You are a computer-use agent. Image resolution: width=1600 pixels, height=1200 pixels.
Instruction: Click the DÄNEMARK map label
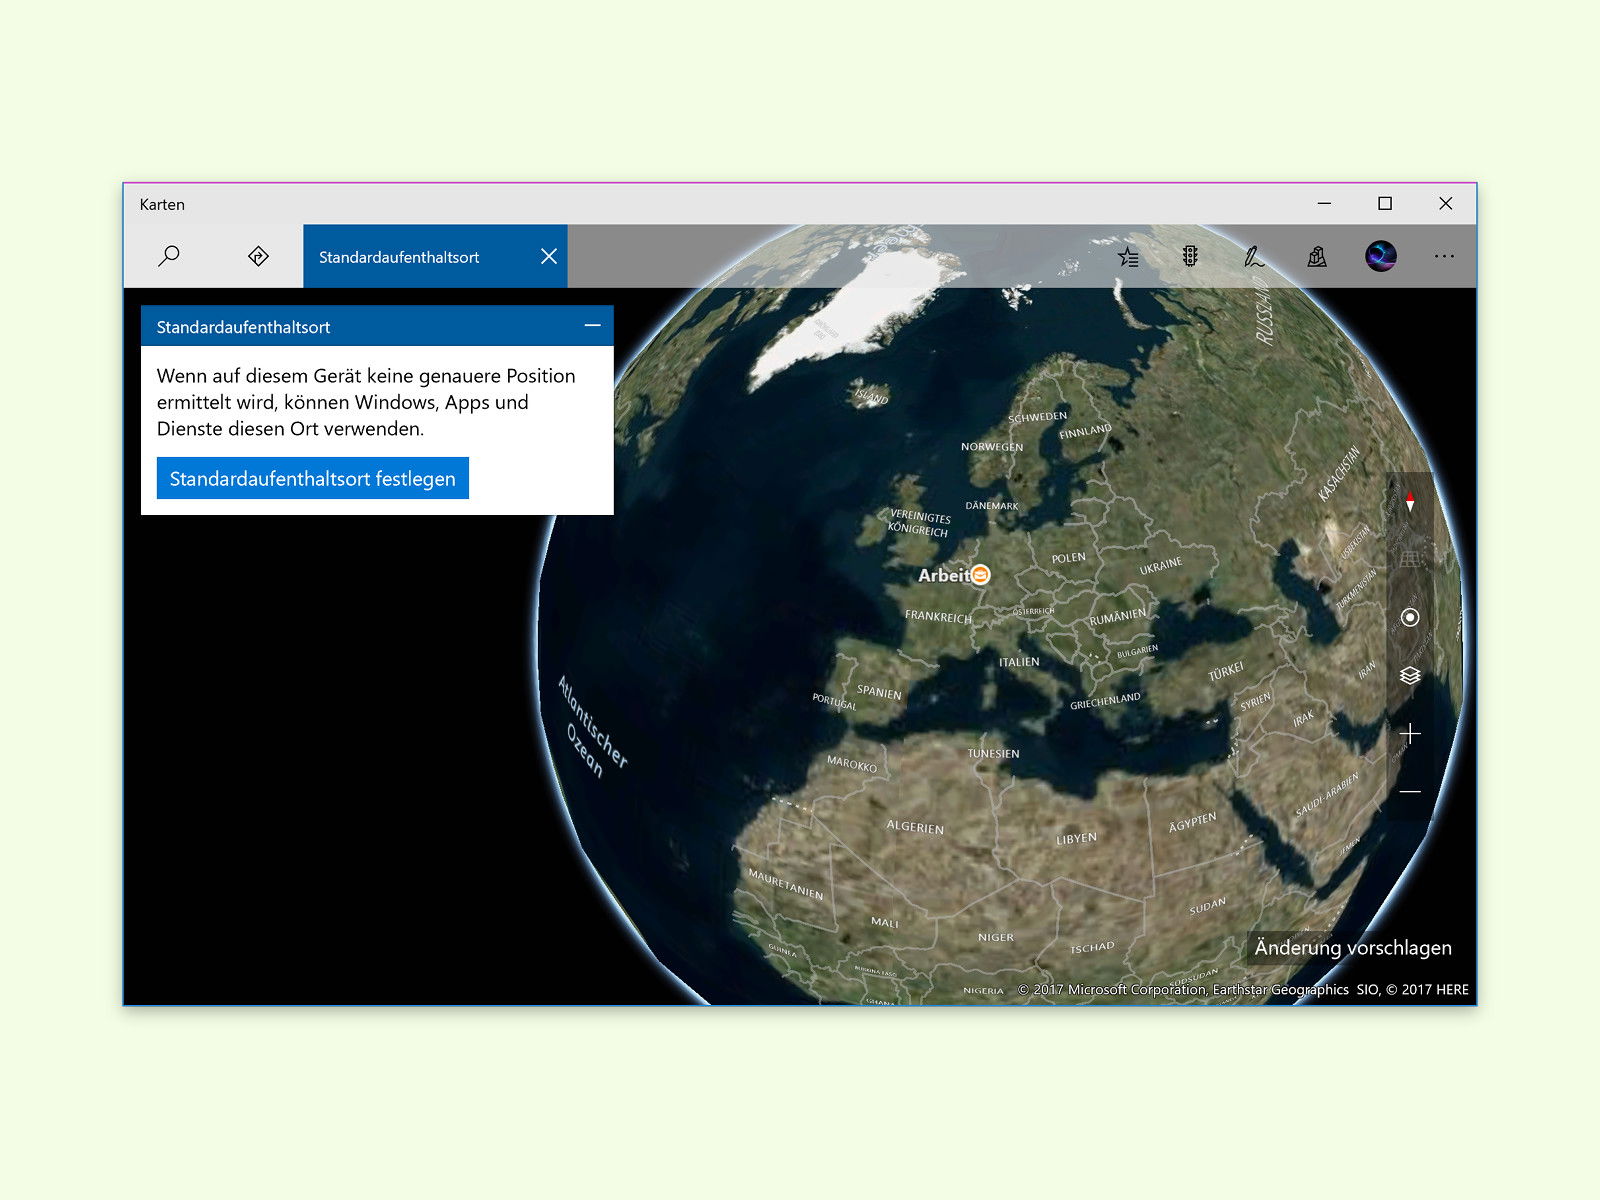click(x=992, y=506)
